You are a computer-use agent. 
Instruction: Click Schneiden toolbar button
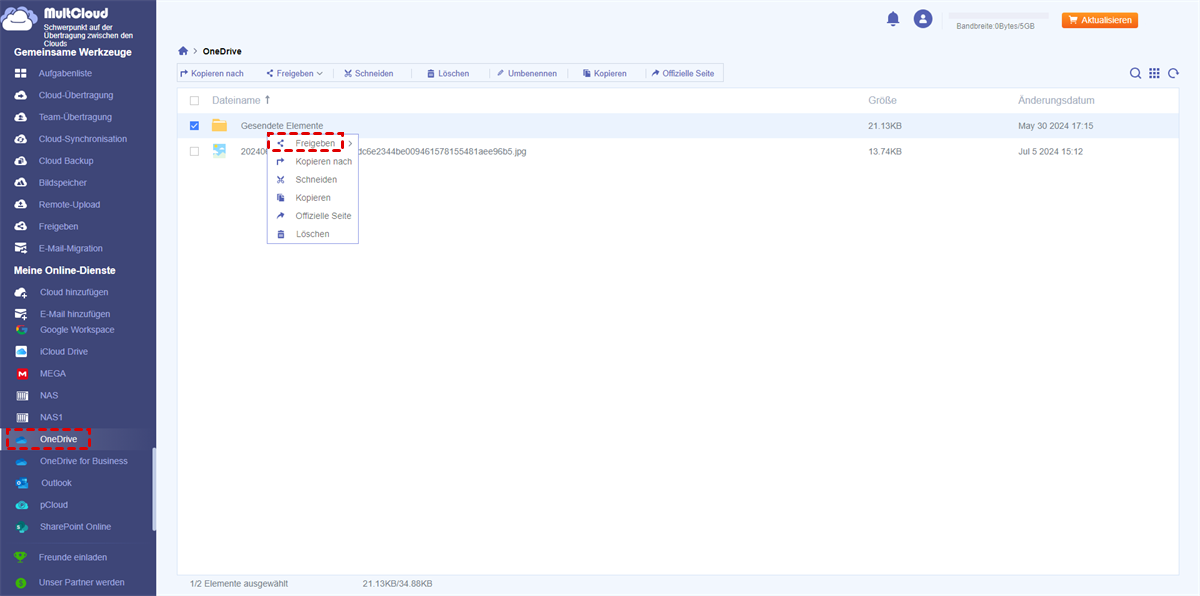367,73
